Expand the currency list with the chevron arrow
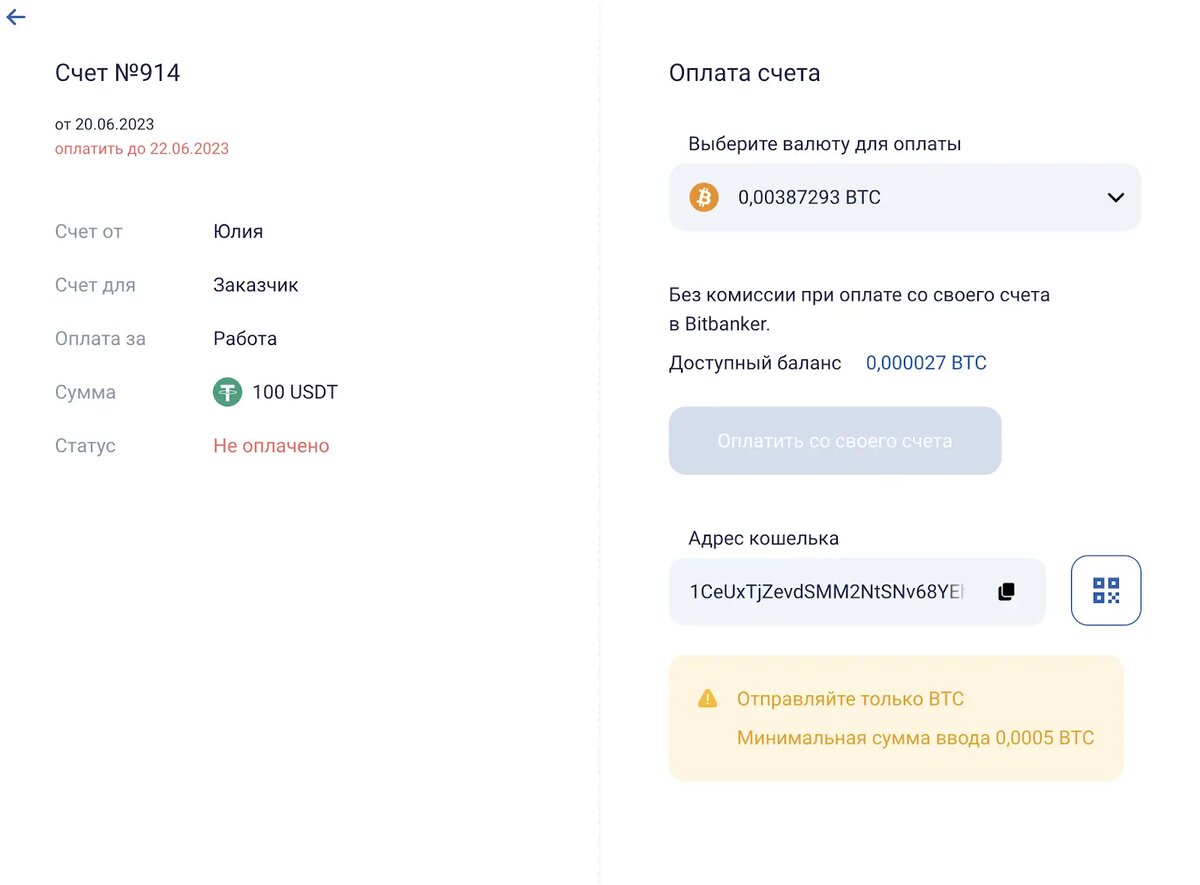The image size is (1200, 885). click(1116, 197)
